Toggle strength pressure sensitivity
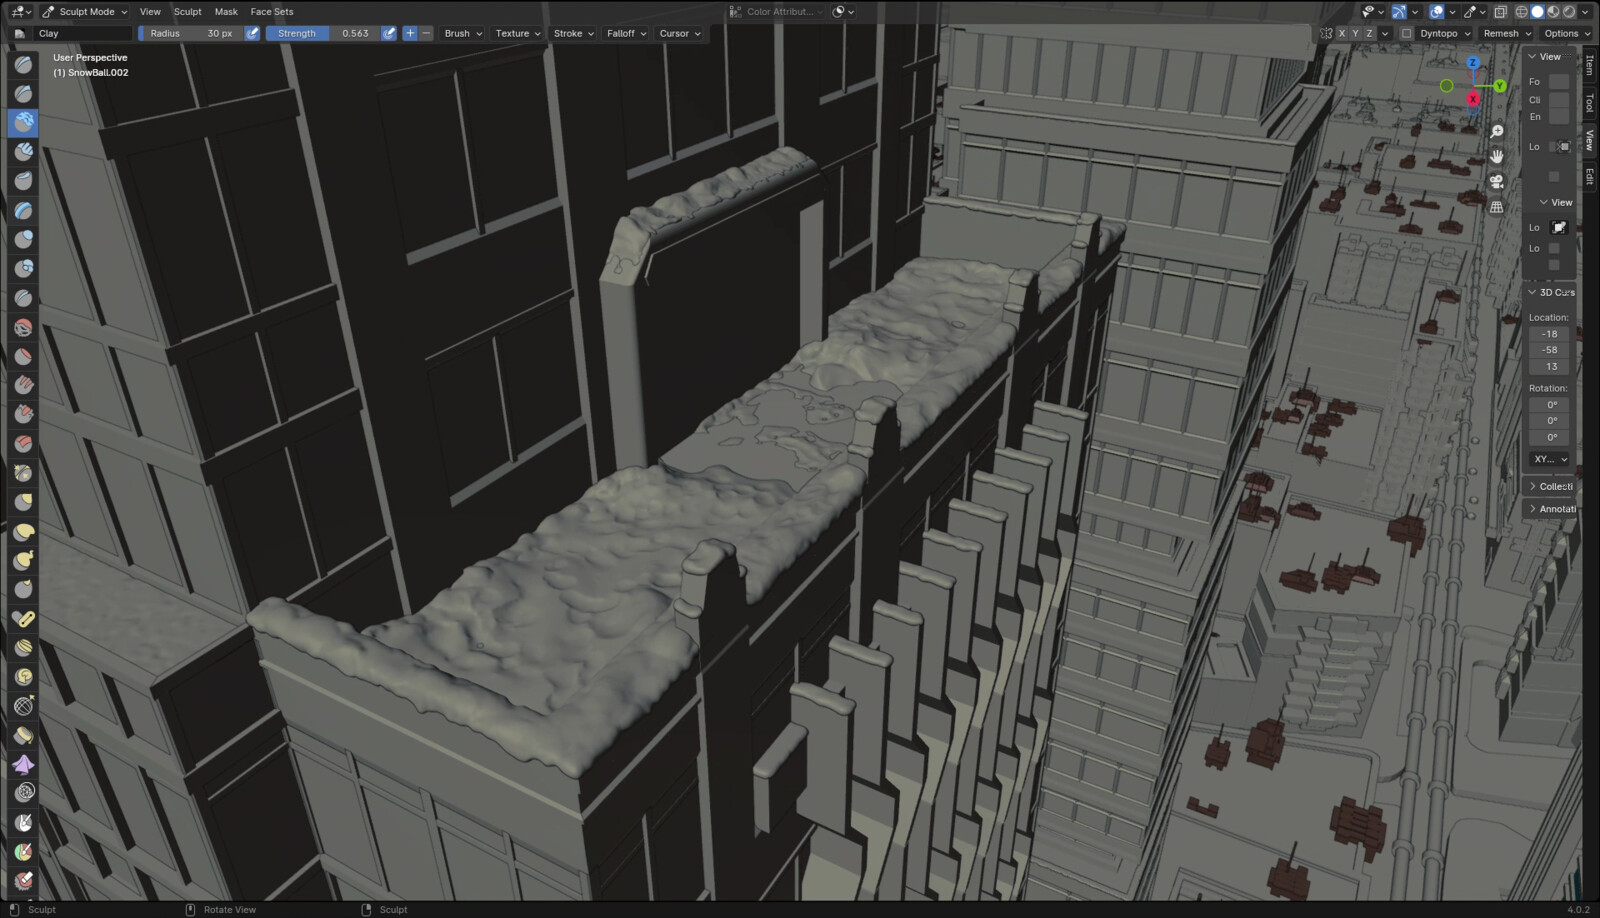Viewport: 1600px width, 918px height. pyautogui.click(x=389, y=33)
